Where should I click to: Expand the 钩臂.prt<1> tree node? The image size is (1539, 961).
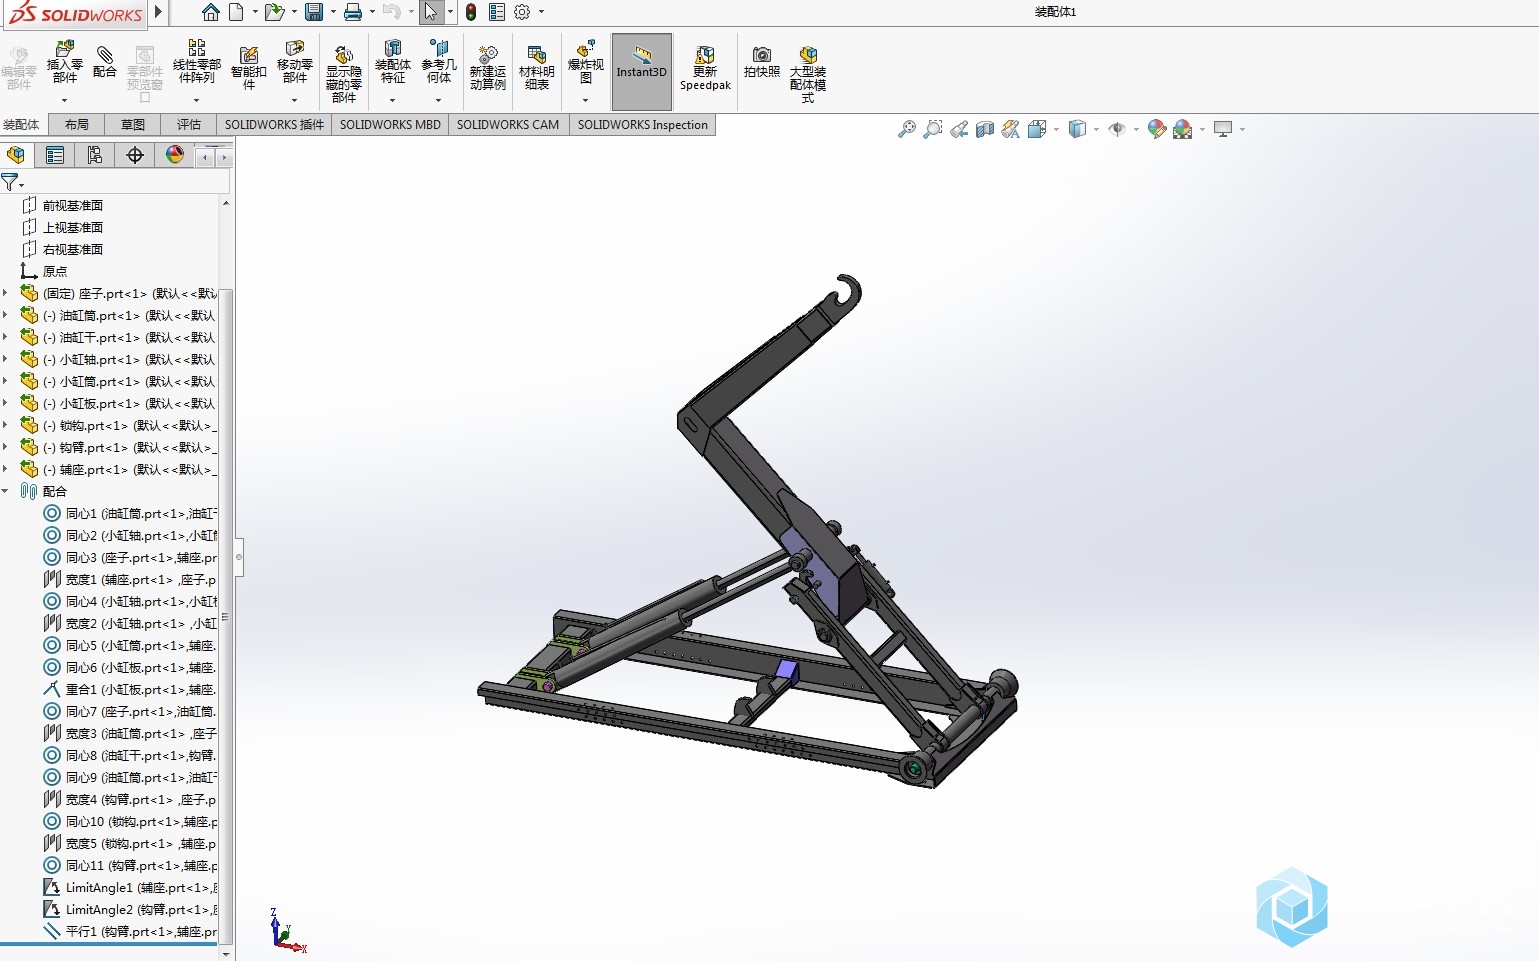pyautogui.click(x=6, y=447)
